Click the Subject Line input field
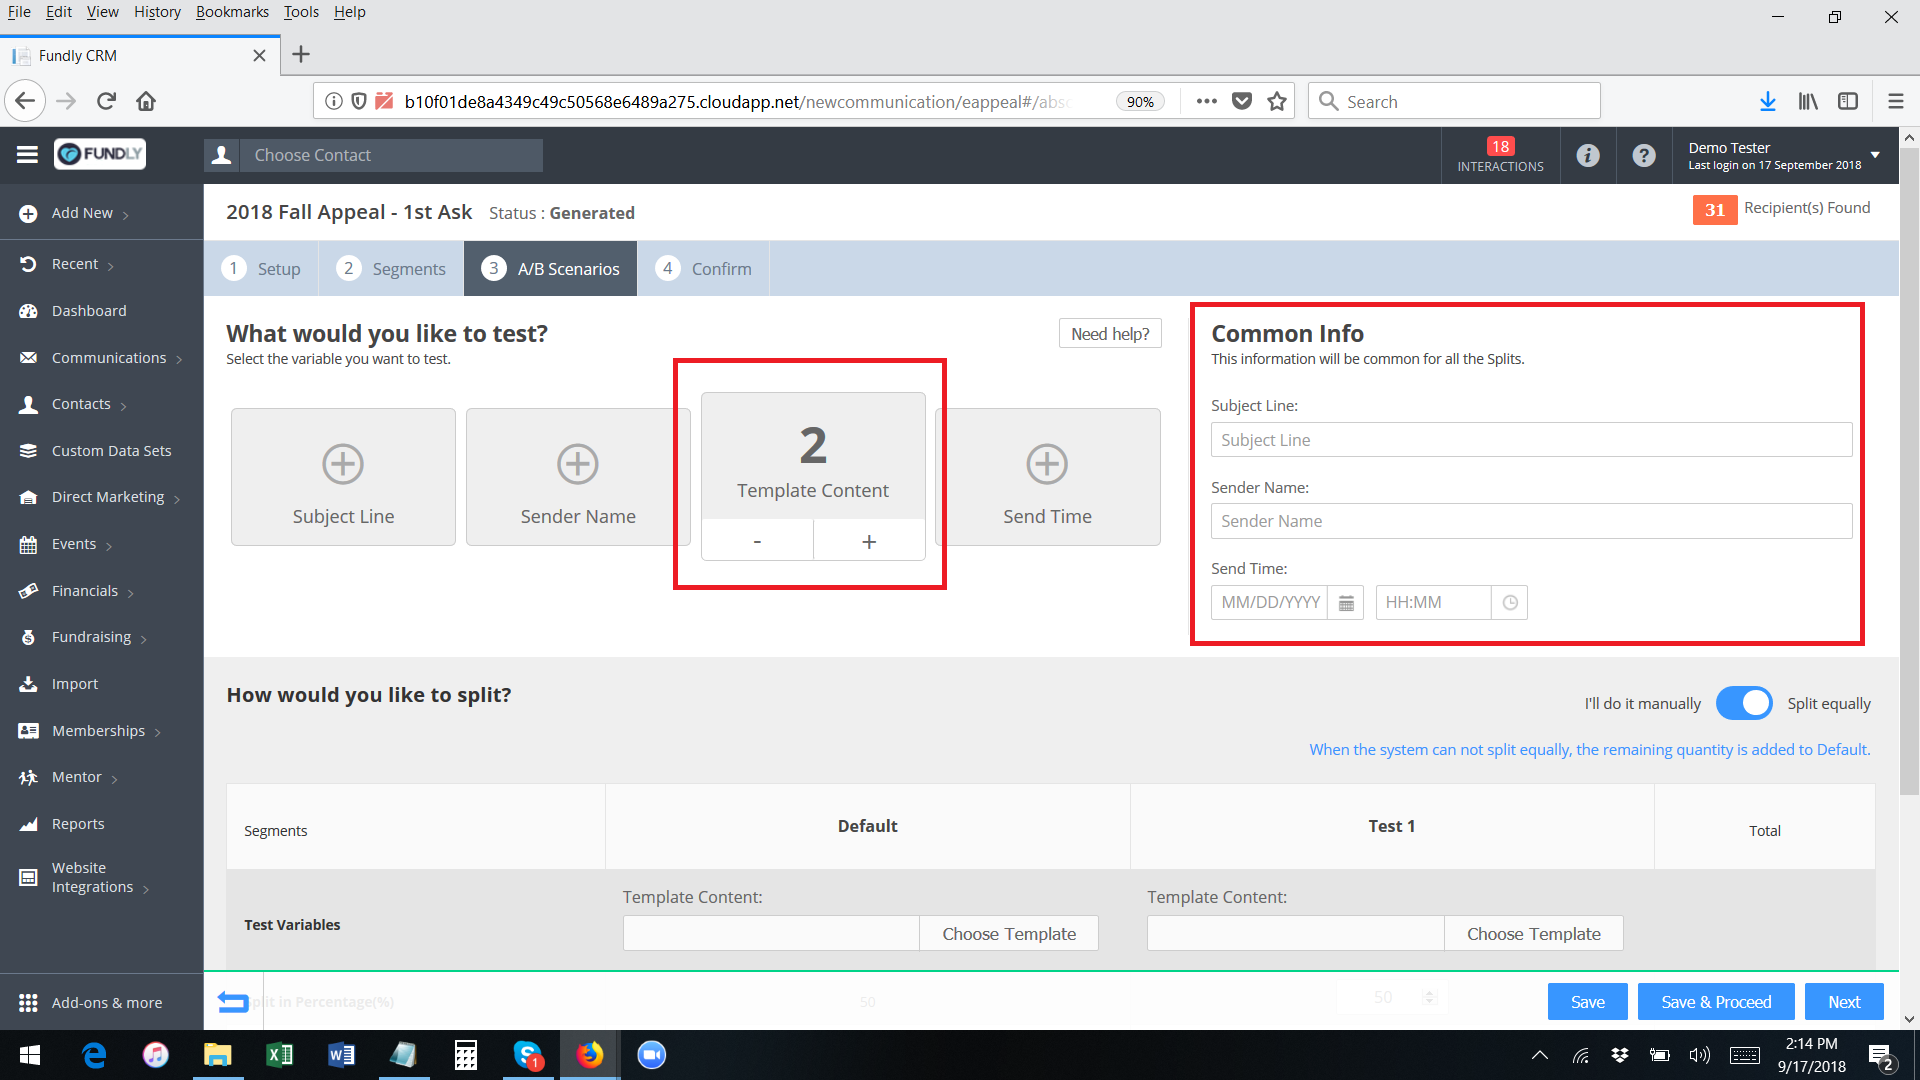This screenshot has width=1920, height=1080. click(x=1531, y=440)
